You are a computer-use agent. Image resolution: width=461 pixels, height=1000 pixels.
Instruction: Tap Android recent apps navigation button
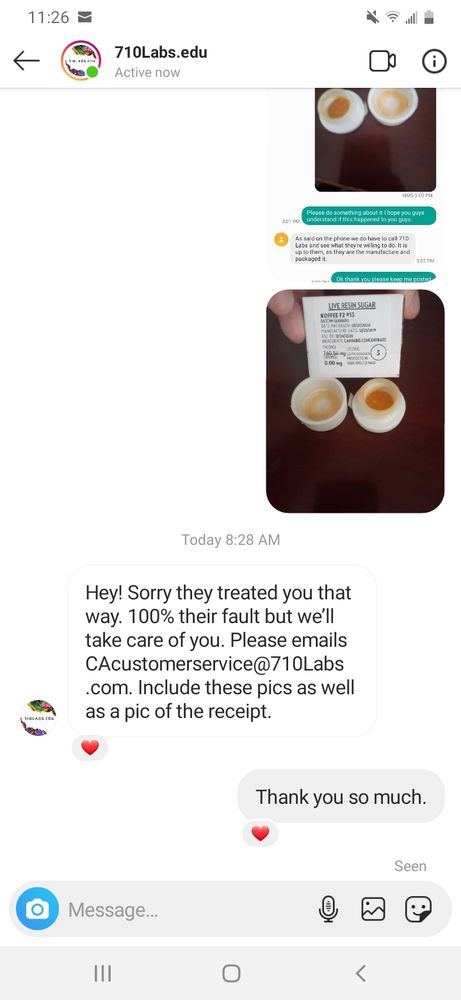[103, 973]
